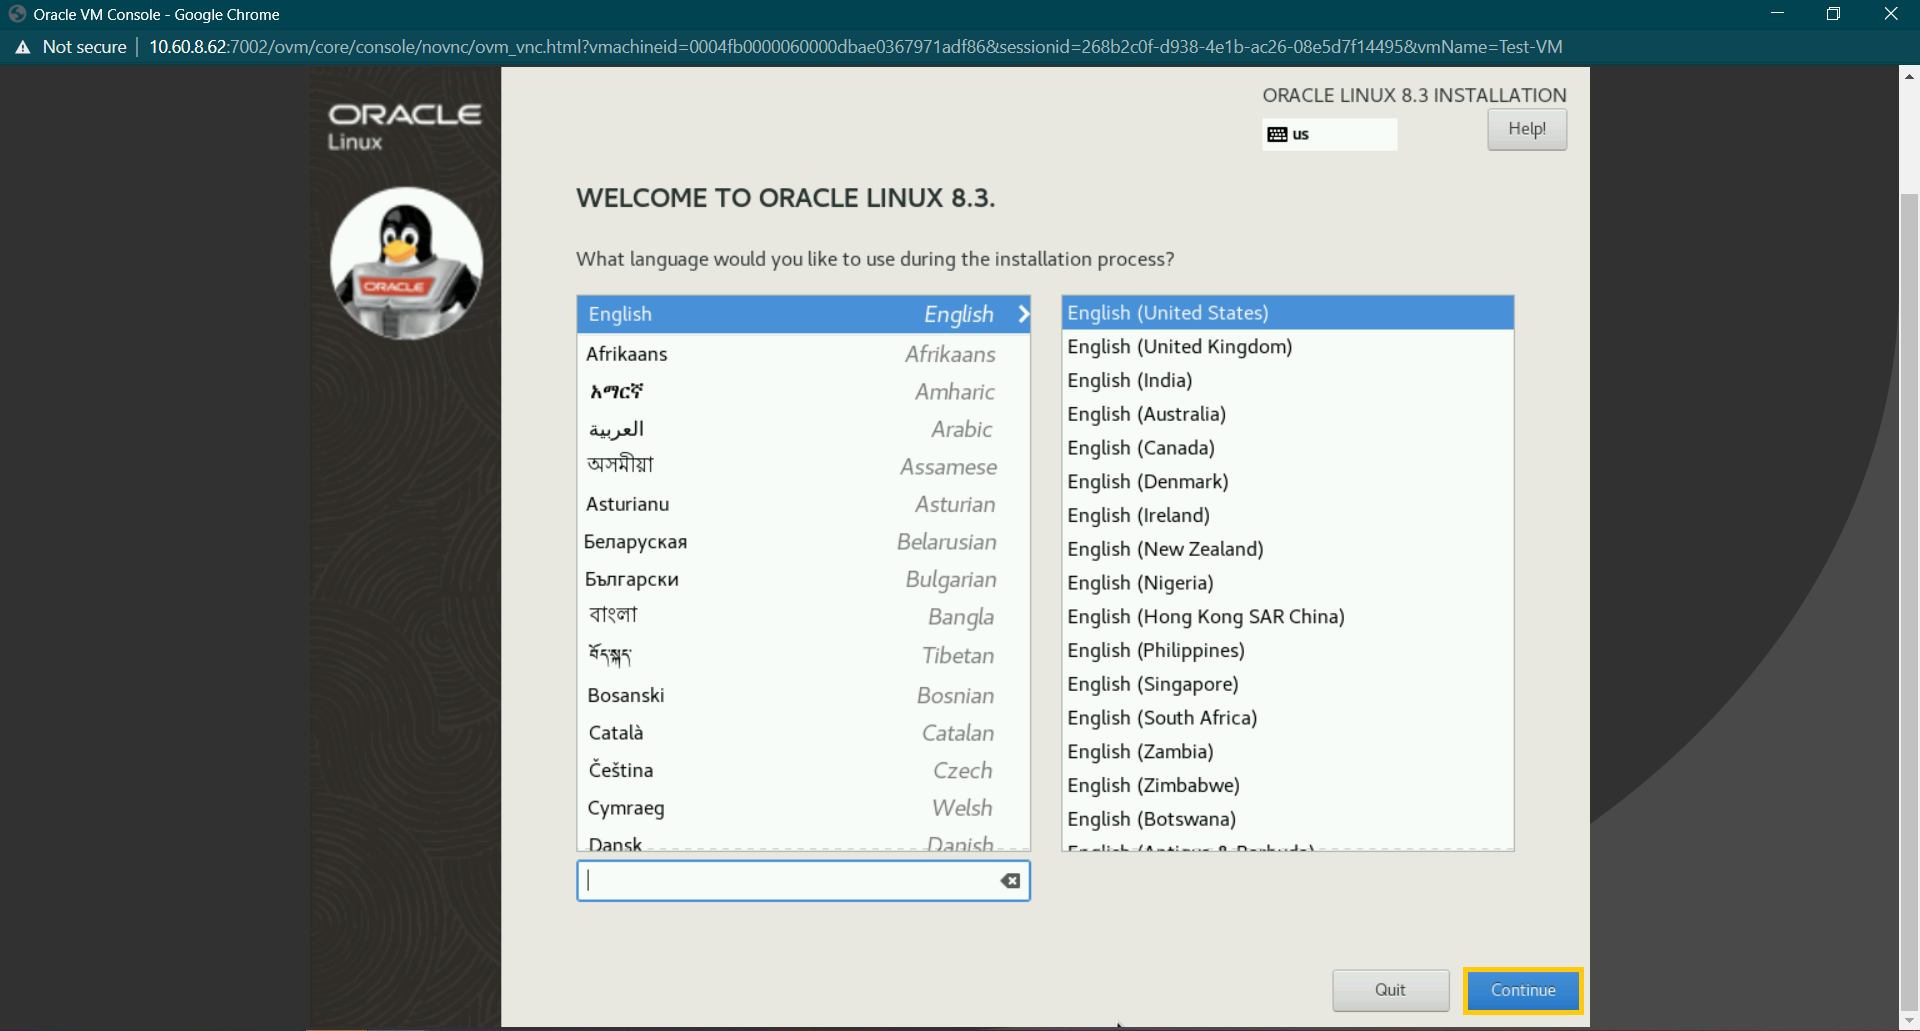Choose English (Australia) locale
Image resolution: width=1920 pixels, height=1031 pixels.
pos(1288,414)
